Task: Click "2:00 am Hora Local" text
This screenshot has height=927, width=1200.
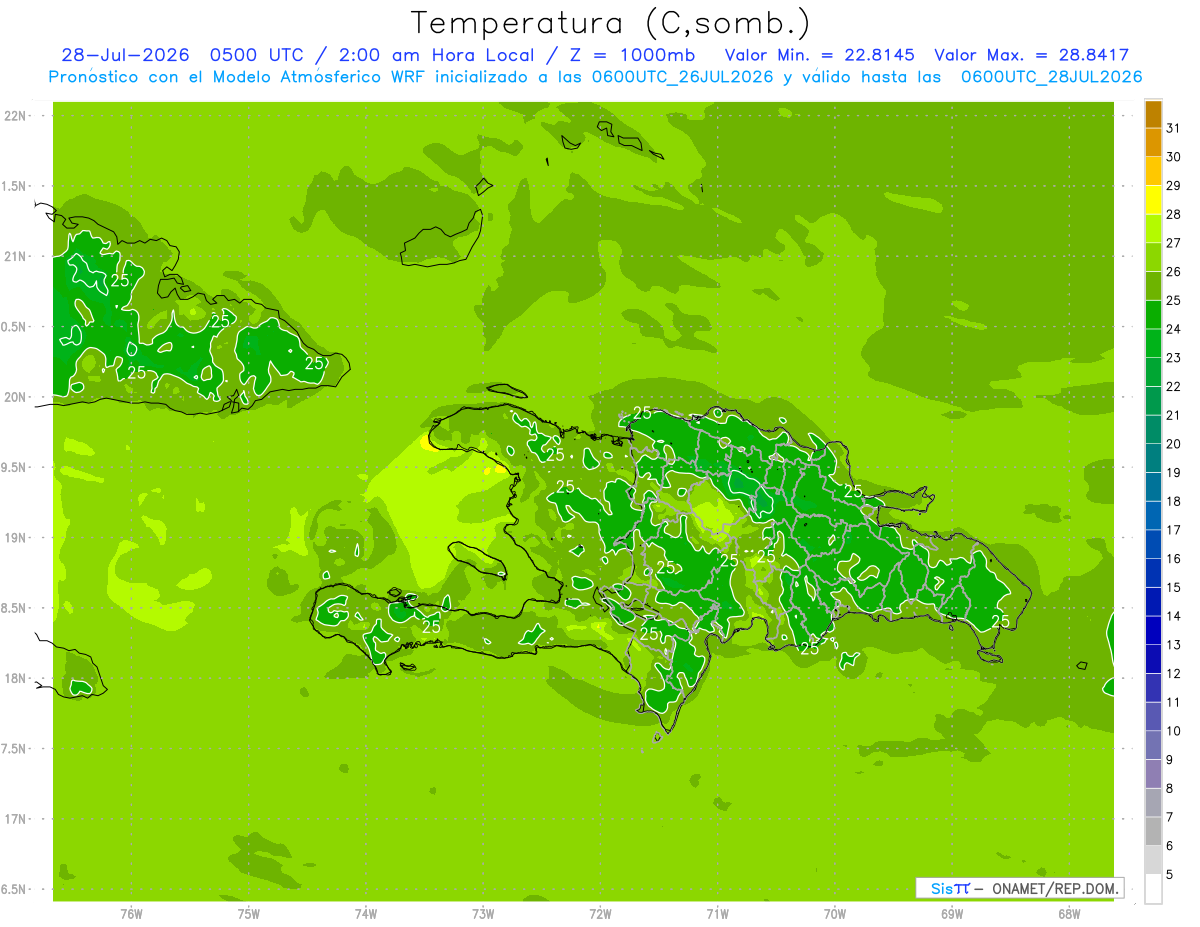Action: point(436,55)
